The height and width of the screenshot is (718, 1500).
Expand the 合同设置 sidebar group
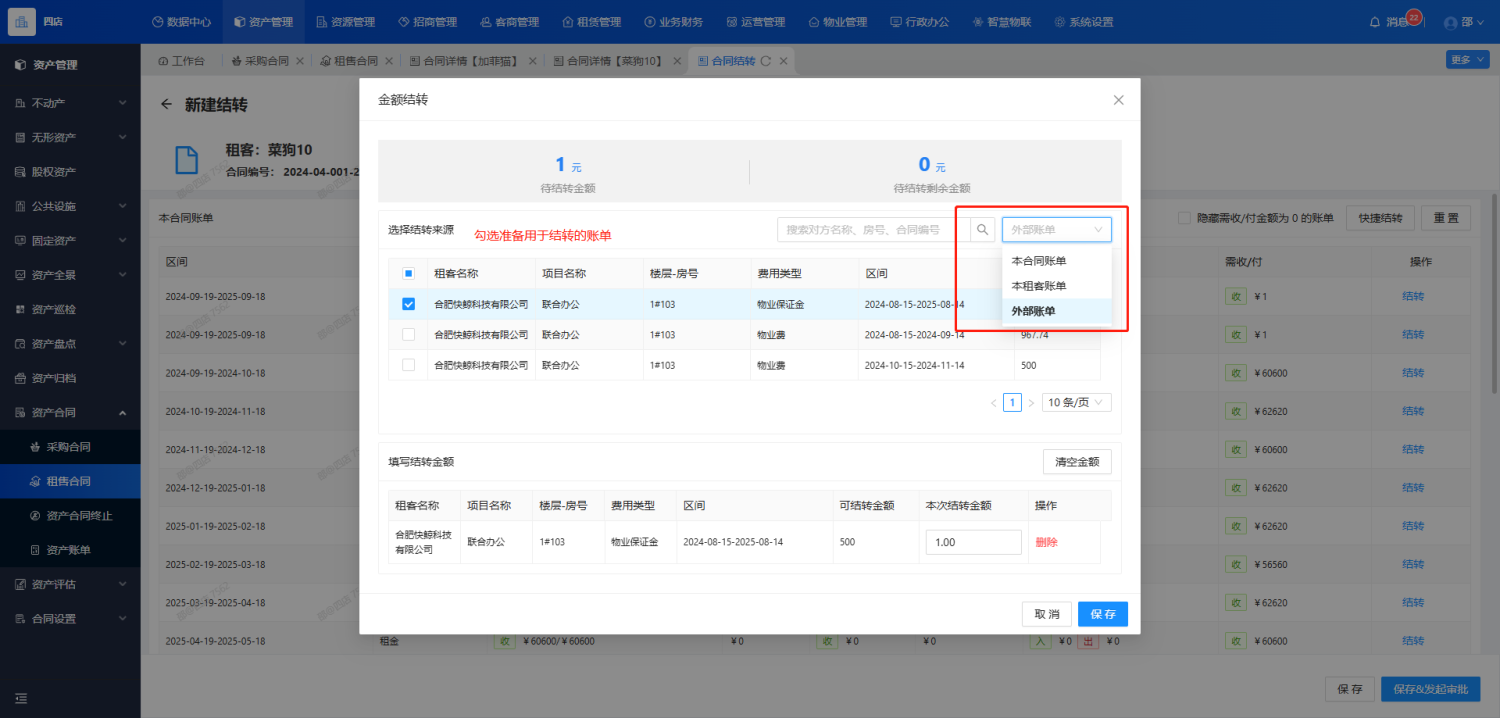(x=70, y=619)
